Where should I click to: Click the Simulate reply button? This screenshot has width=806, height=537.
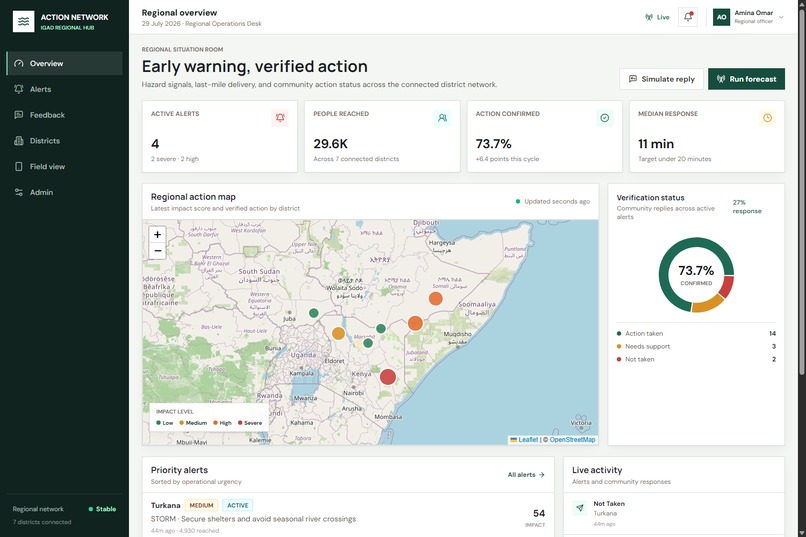pos(661,79)
